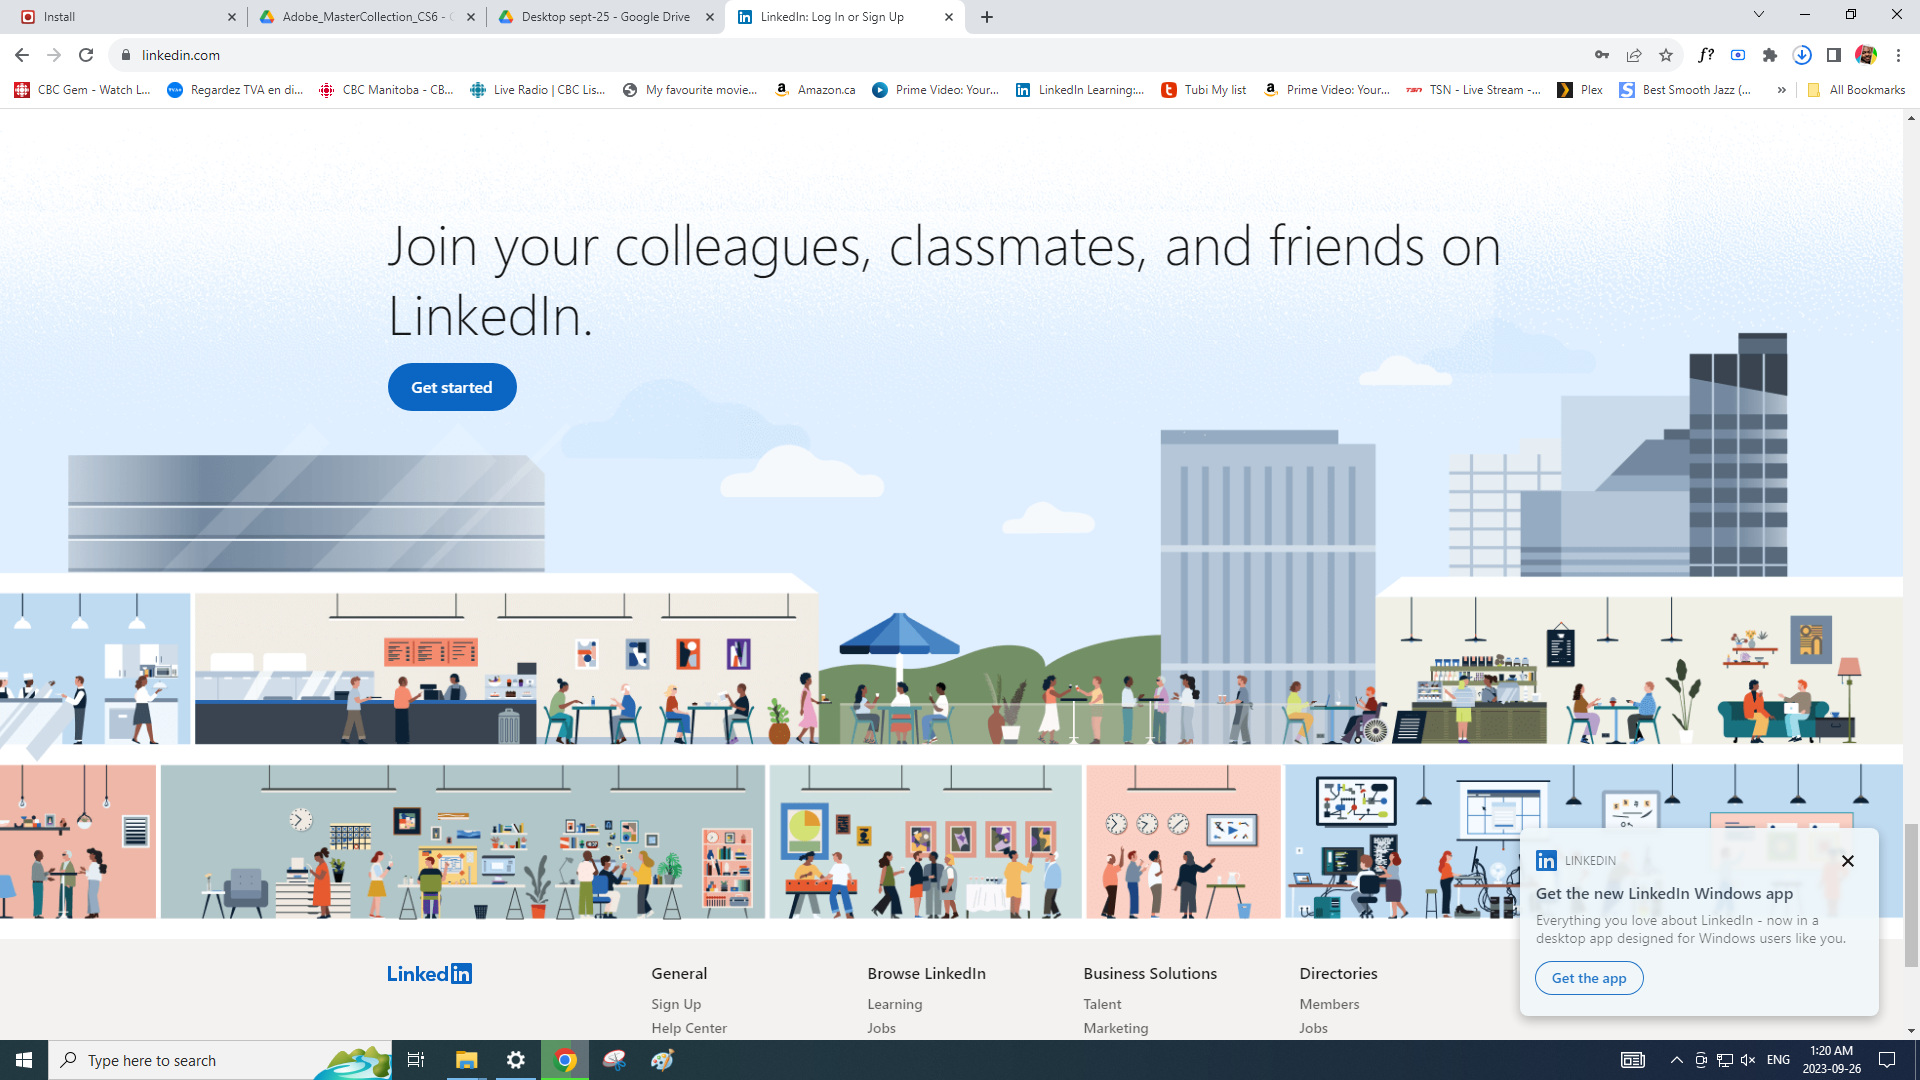Toggle Task View on the taskbar
Screen dimensions: 1920x1080
[x=416, y=1060]
